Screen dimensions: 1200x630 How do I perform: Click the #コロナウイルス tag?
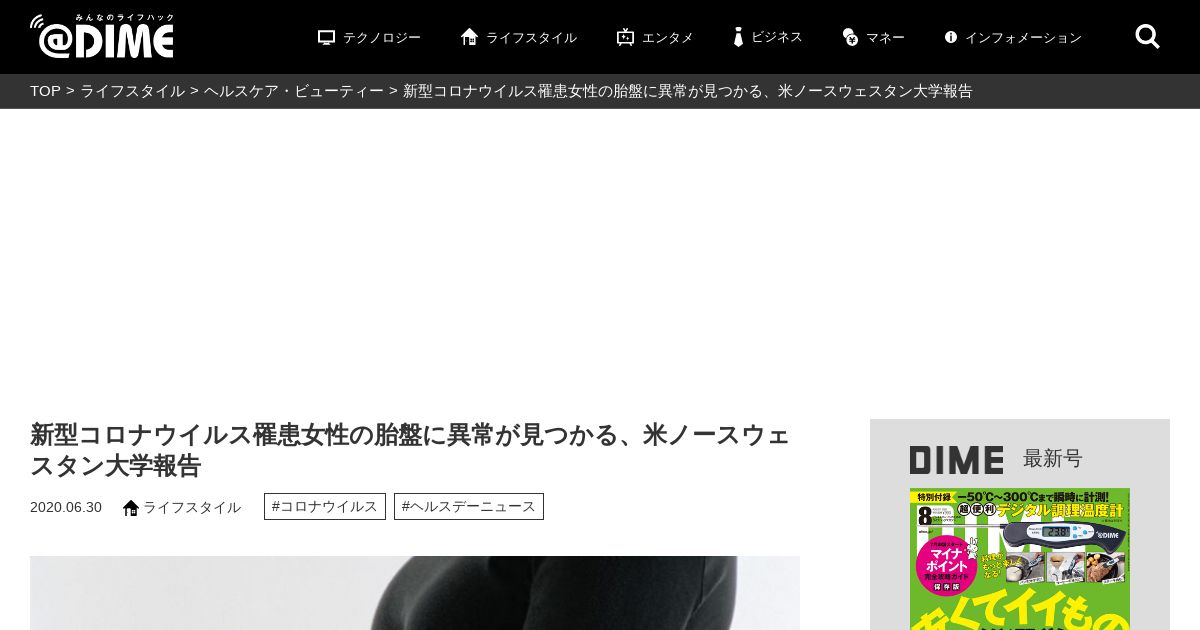click(x=325, y=506)
